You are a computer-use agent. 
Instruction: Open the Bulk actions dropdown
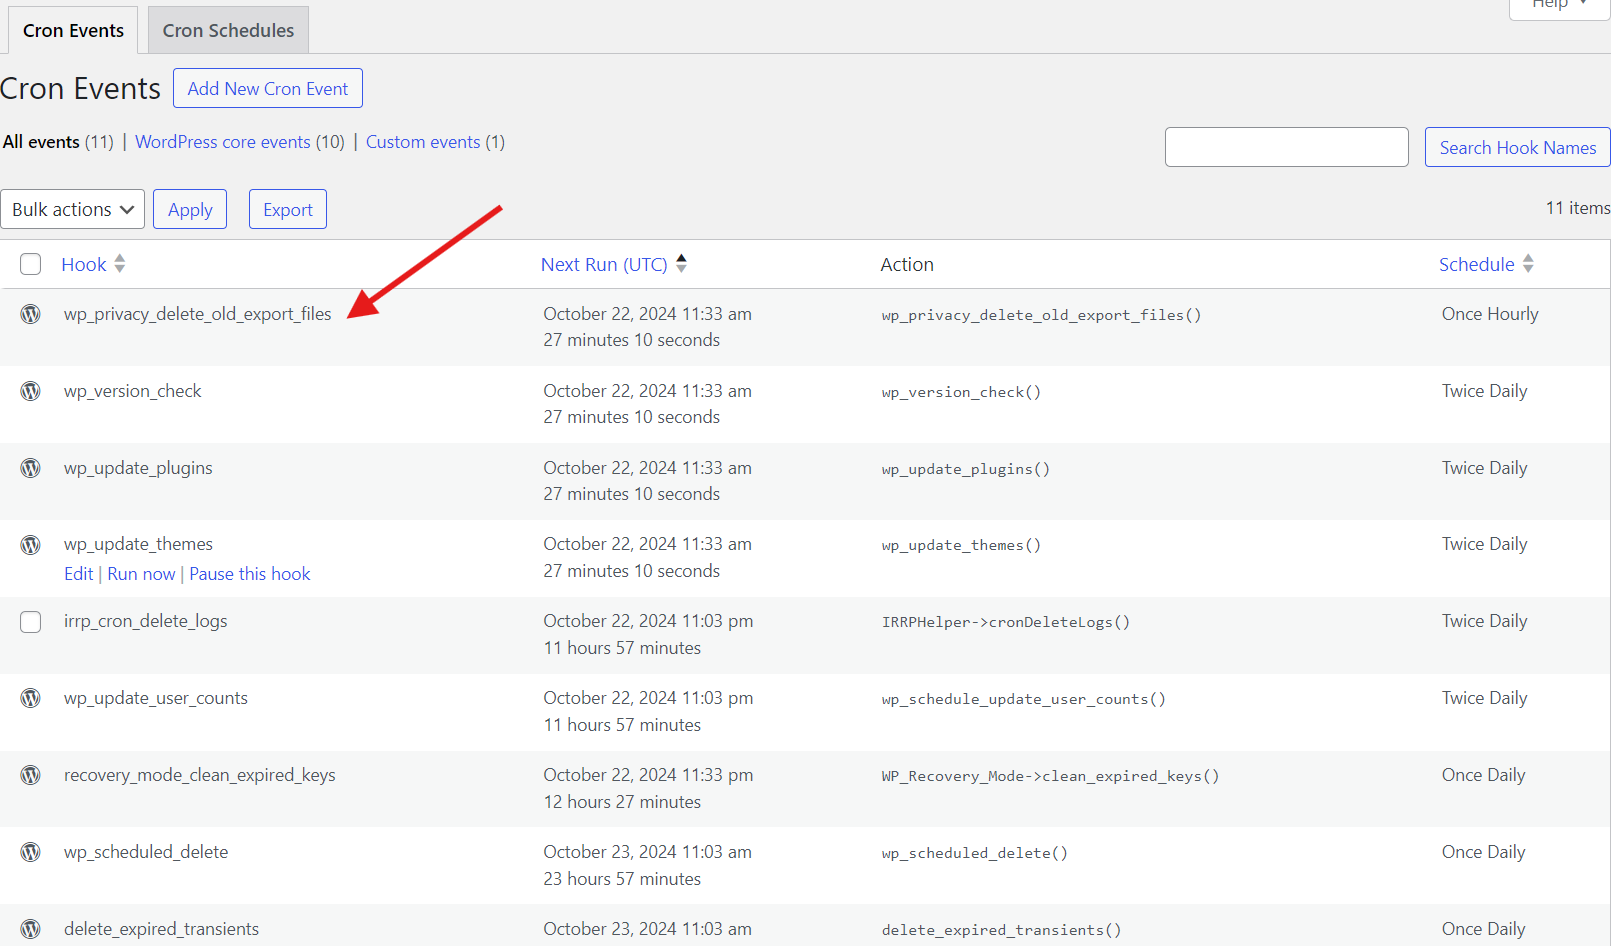(x=72, y=209)
